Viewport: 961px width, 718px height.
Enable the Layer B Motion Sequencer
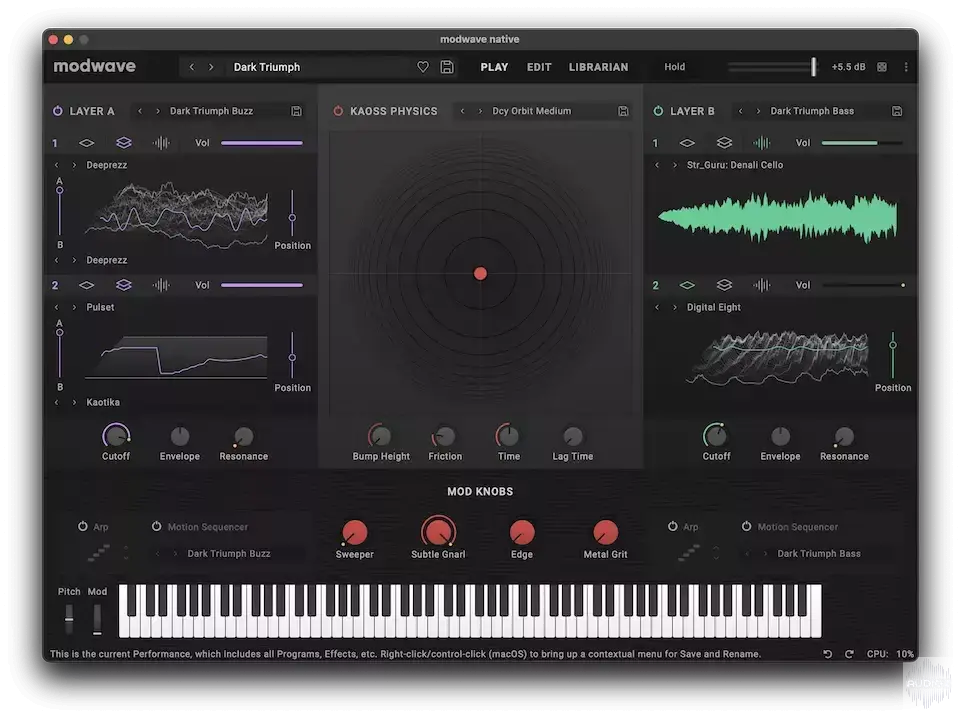point(746,526)
